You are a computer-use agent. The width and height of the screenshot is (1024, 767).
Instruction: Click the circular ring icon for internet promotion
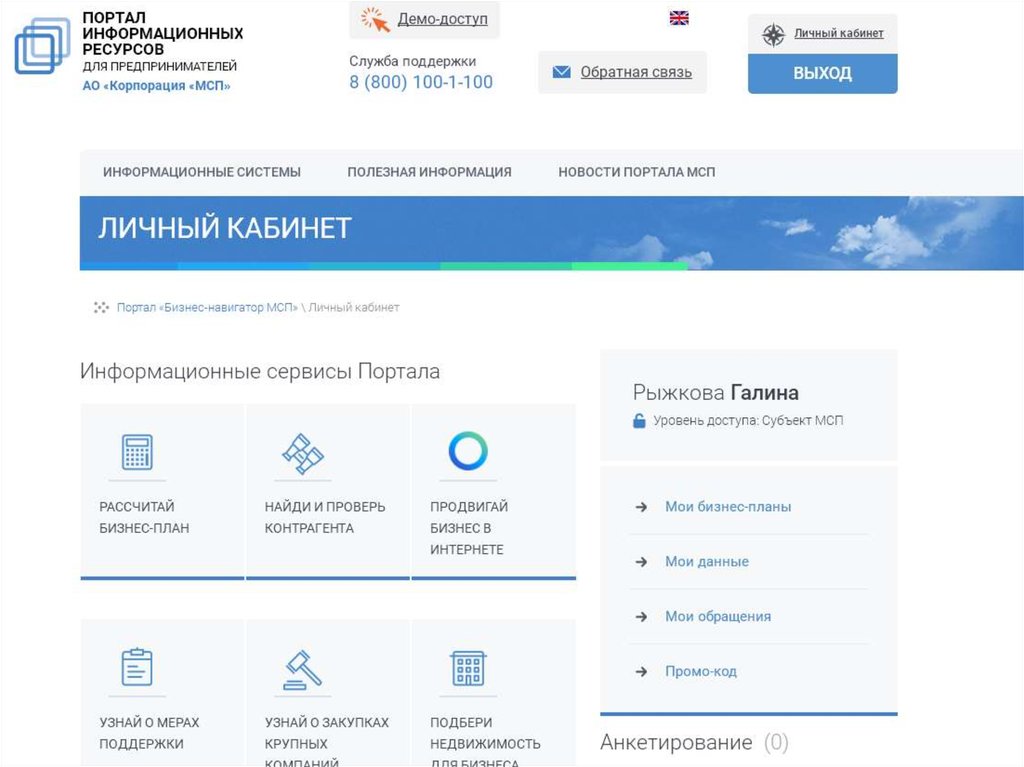pos(468,451)
